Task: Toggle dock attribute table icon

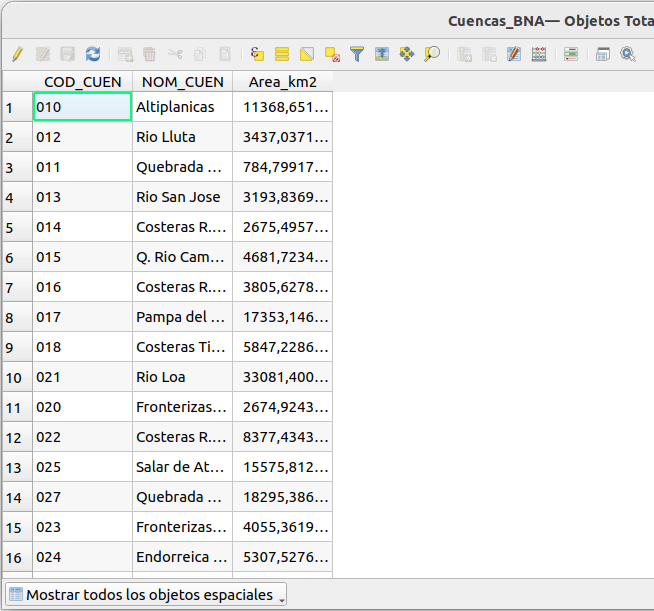Action: coord(603,54)
